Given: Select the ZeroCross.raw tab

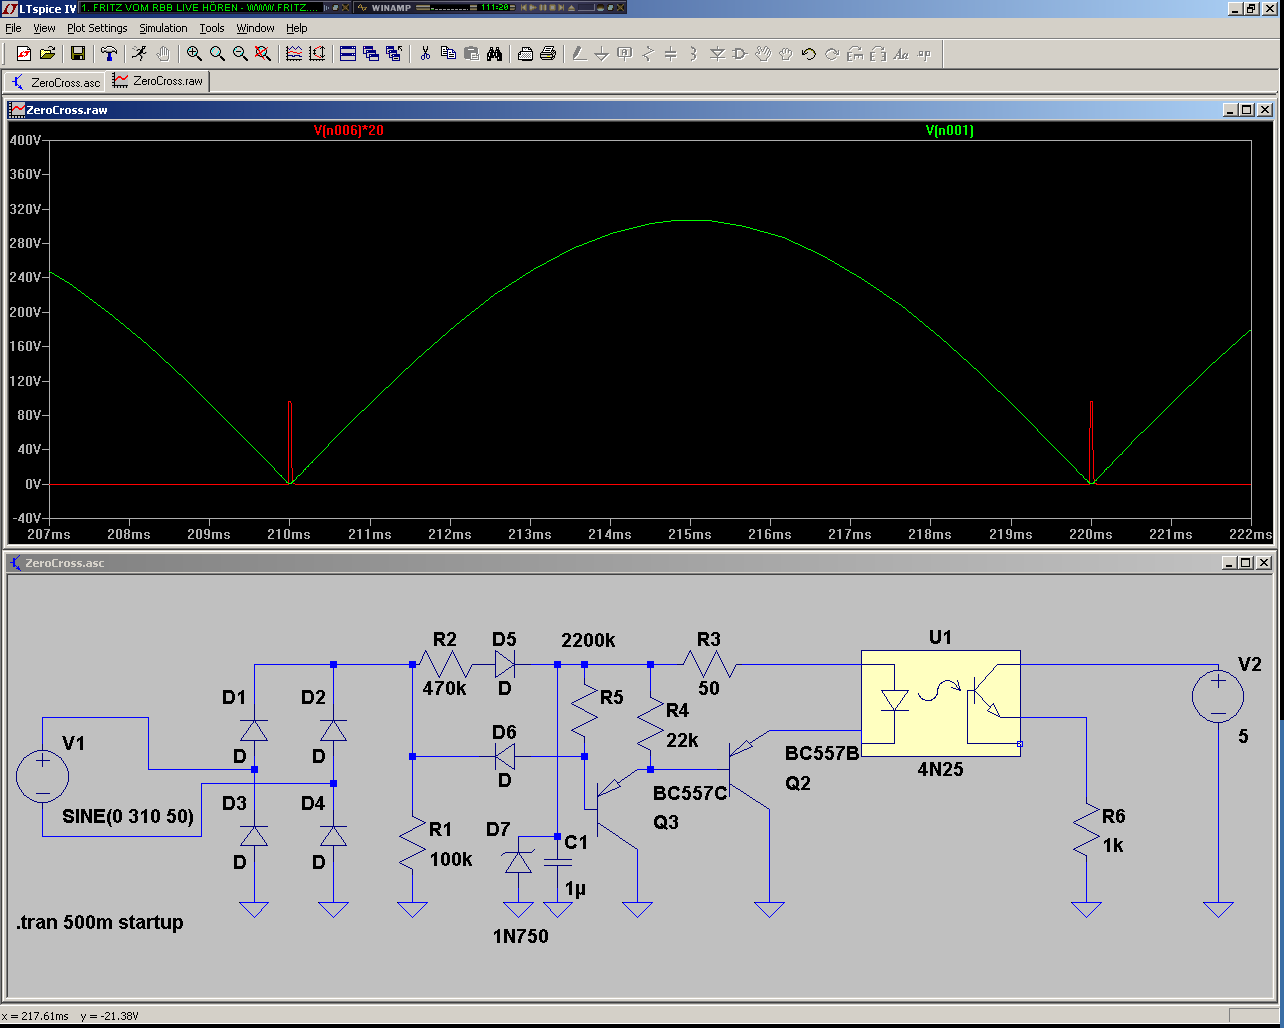Looking at the screenshot, I should click(x=158, y=81).
